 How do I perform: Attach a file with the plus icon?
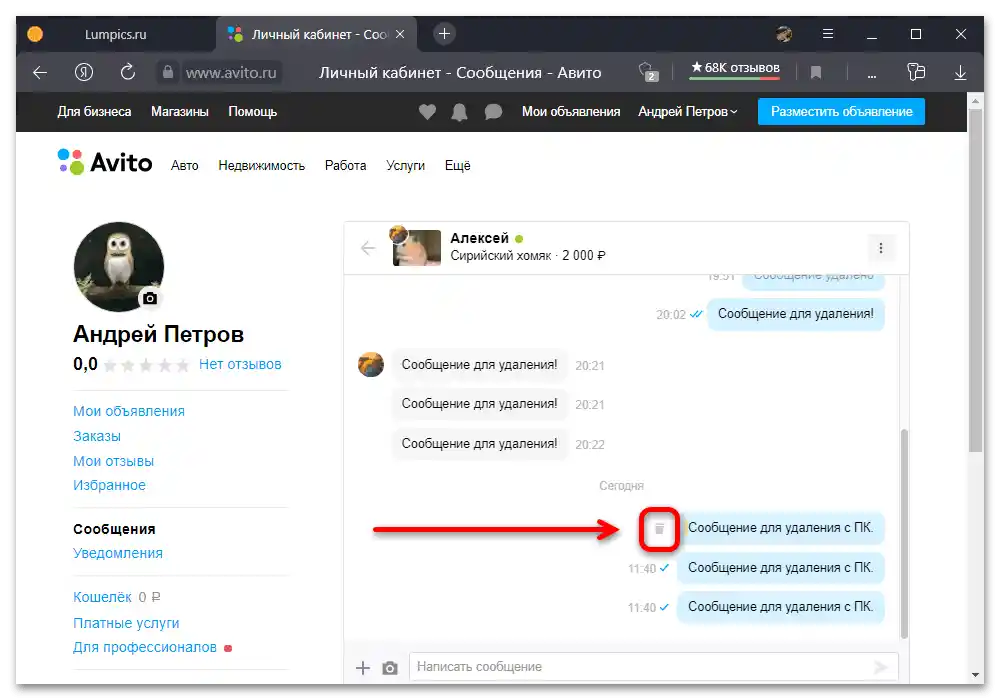coord(363,667)
